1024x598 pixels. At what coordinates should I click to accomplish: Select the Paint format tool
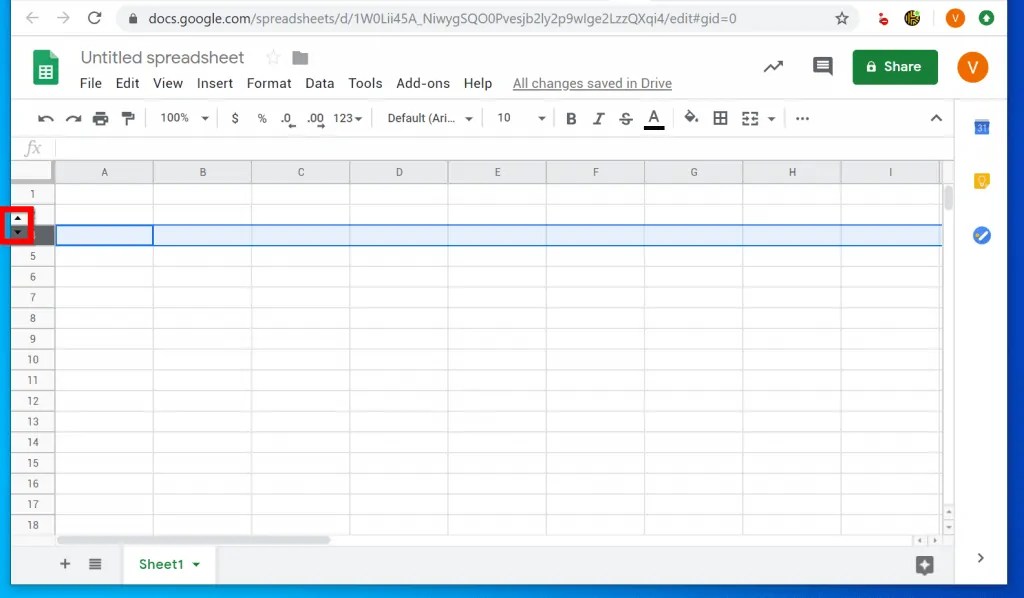point(128,118)
